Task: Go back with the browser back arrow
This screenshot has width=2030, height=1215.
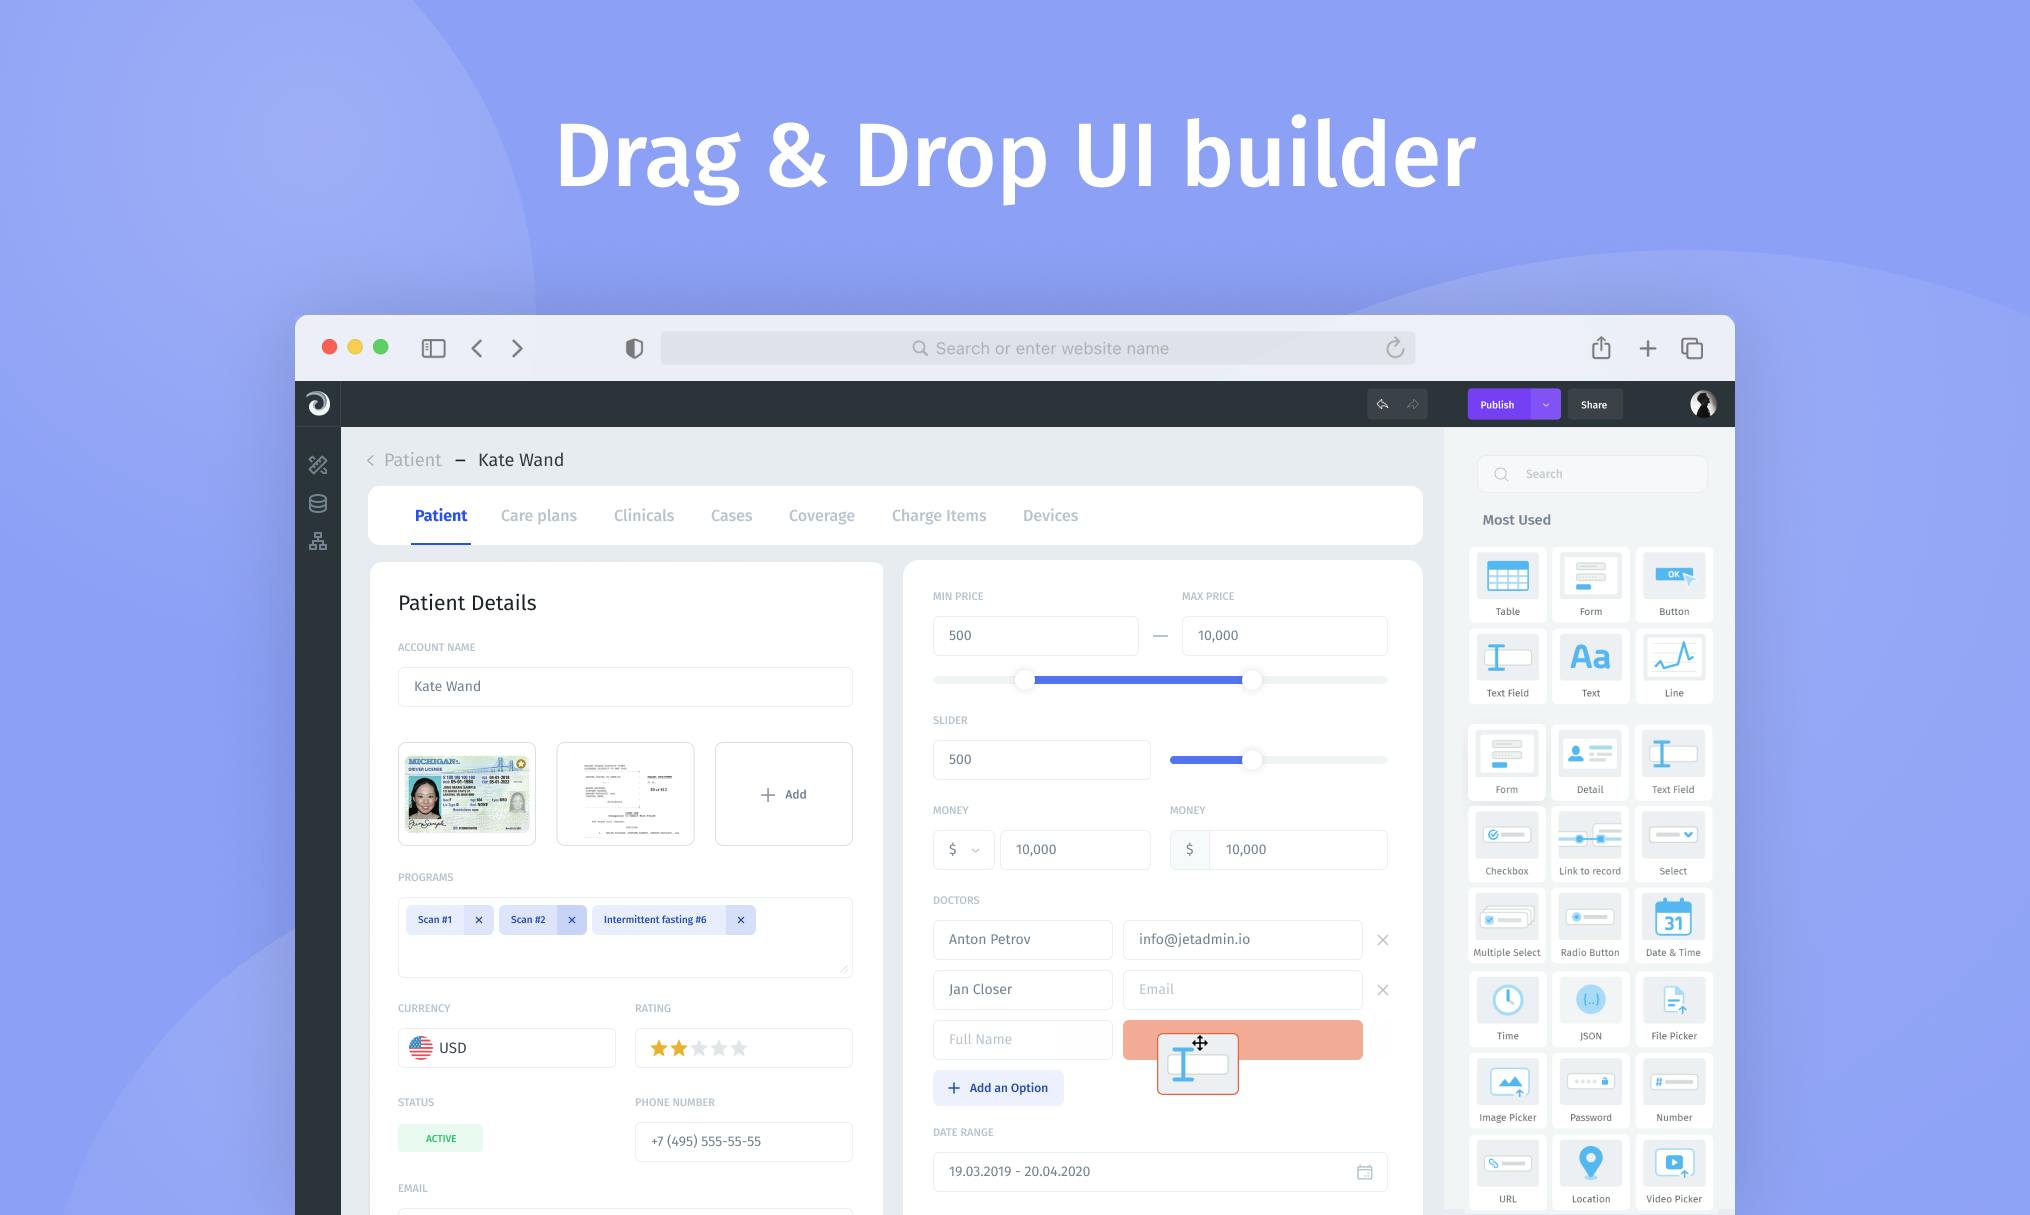Action: pos(477,348)
